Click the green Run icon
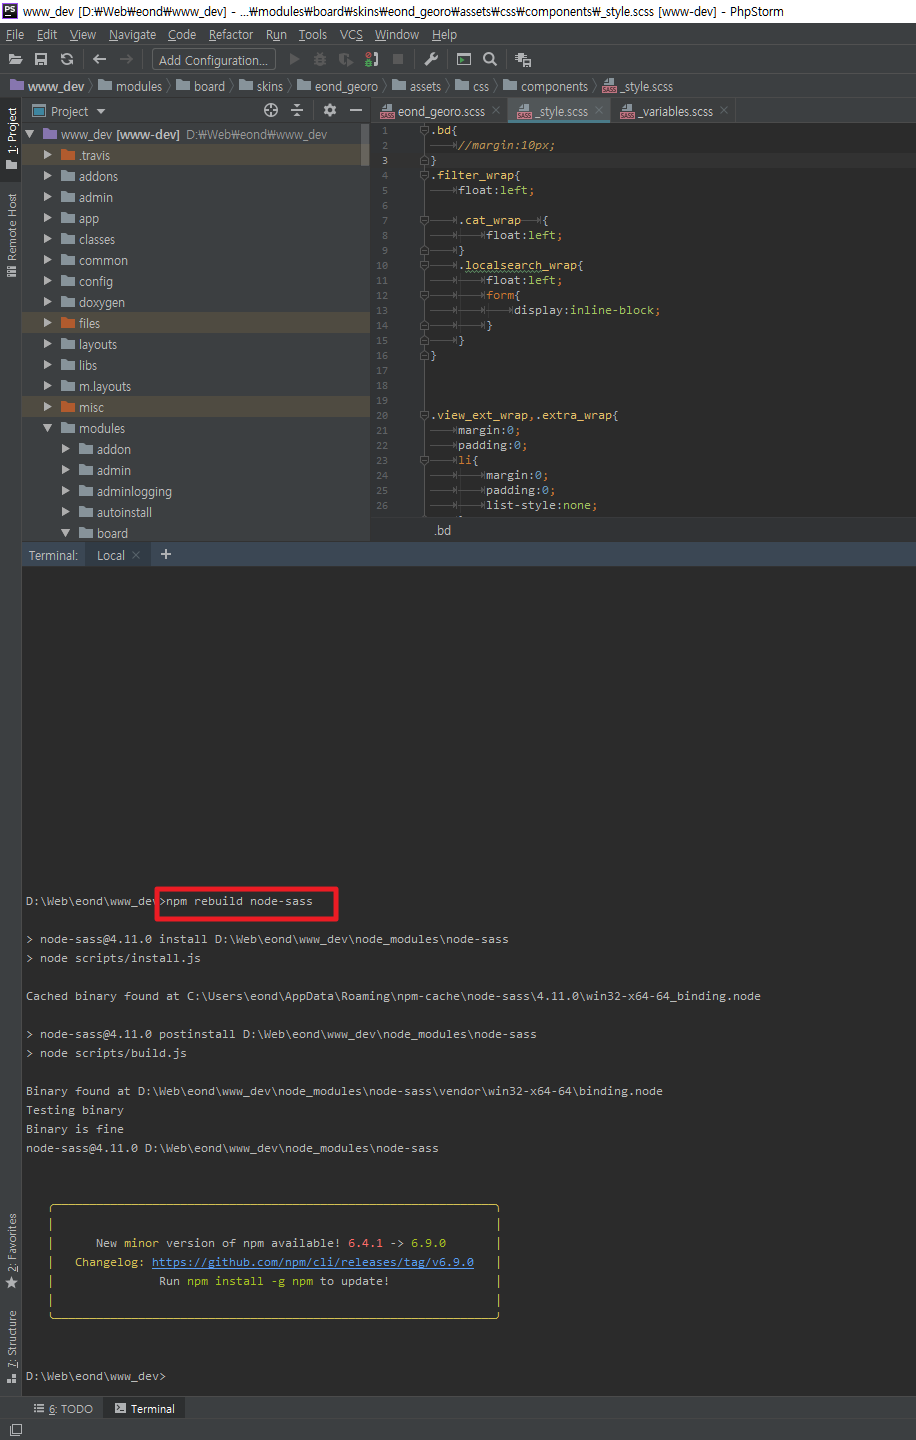This screenshot has height=1440, width=916. (x=294, y=60)
